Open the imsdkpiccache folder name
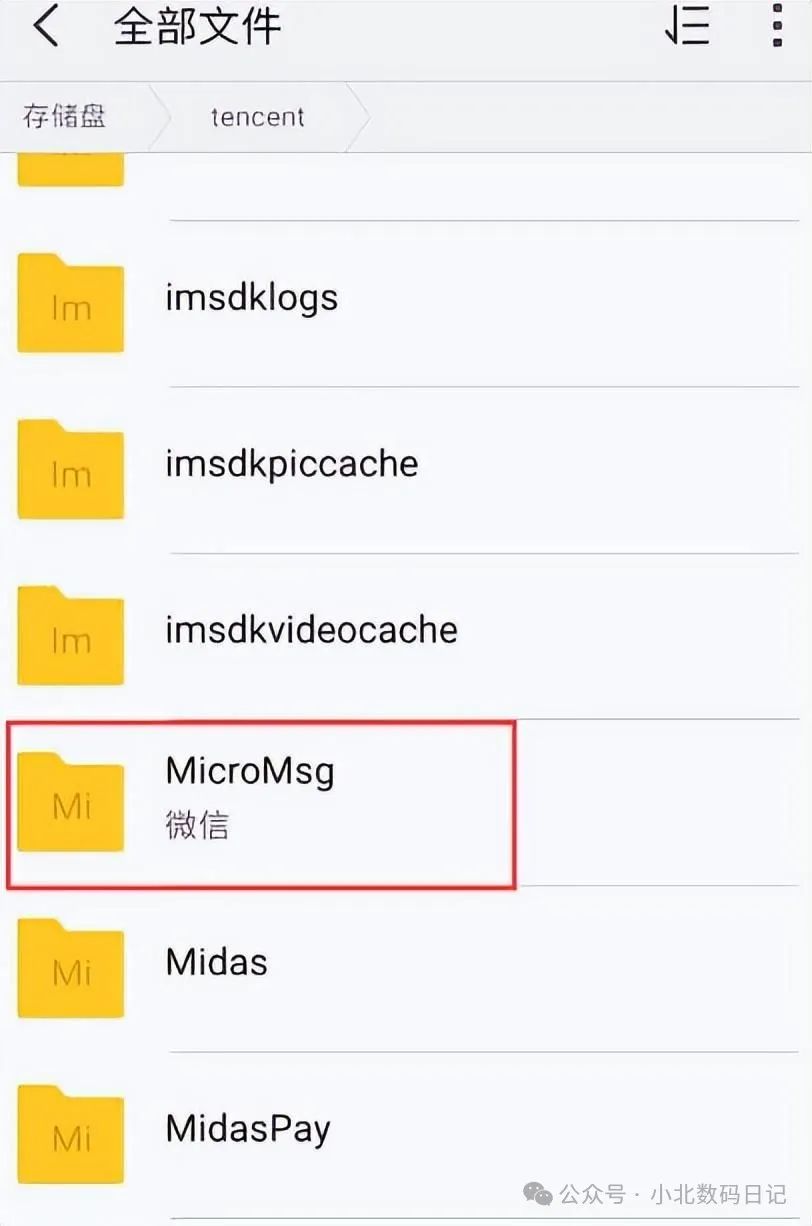The height and width of the screenshot is (1226, 812). [x=292, y=464]
